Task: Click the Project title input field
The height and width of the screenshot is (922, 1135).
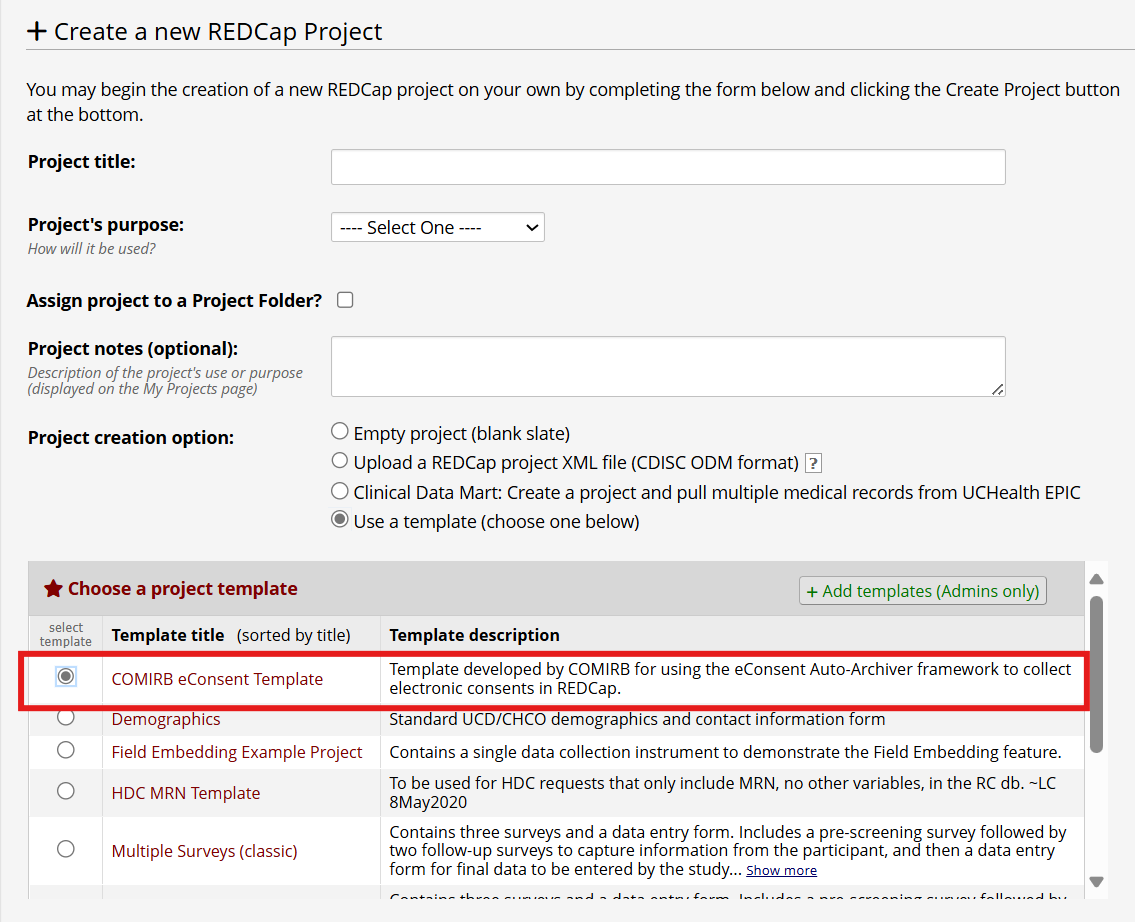Action: [x=667, y=166]
